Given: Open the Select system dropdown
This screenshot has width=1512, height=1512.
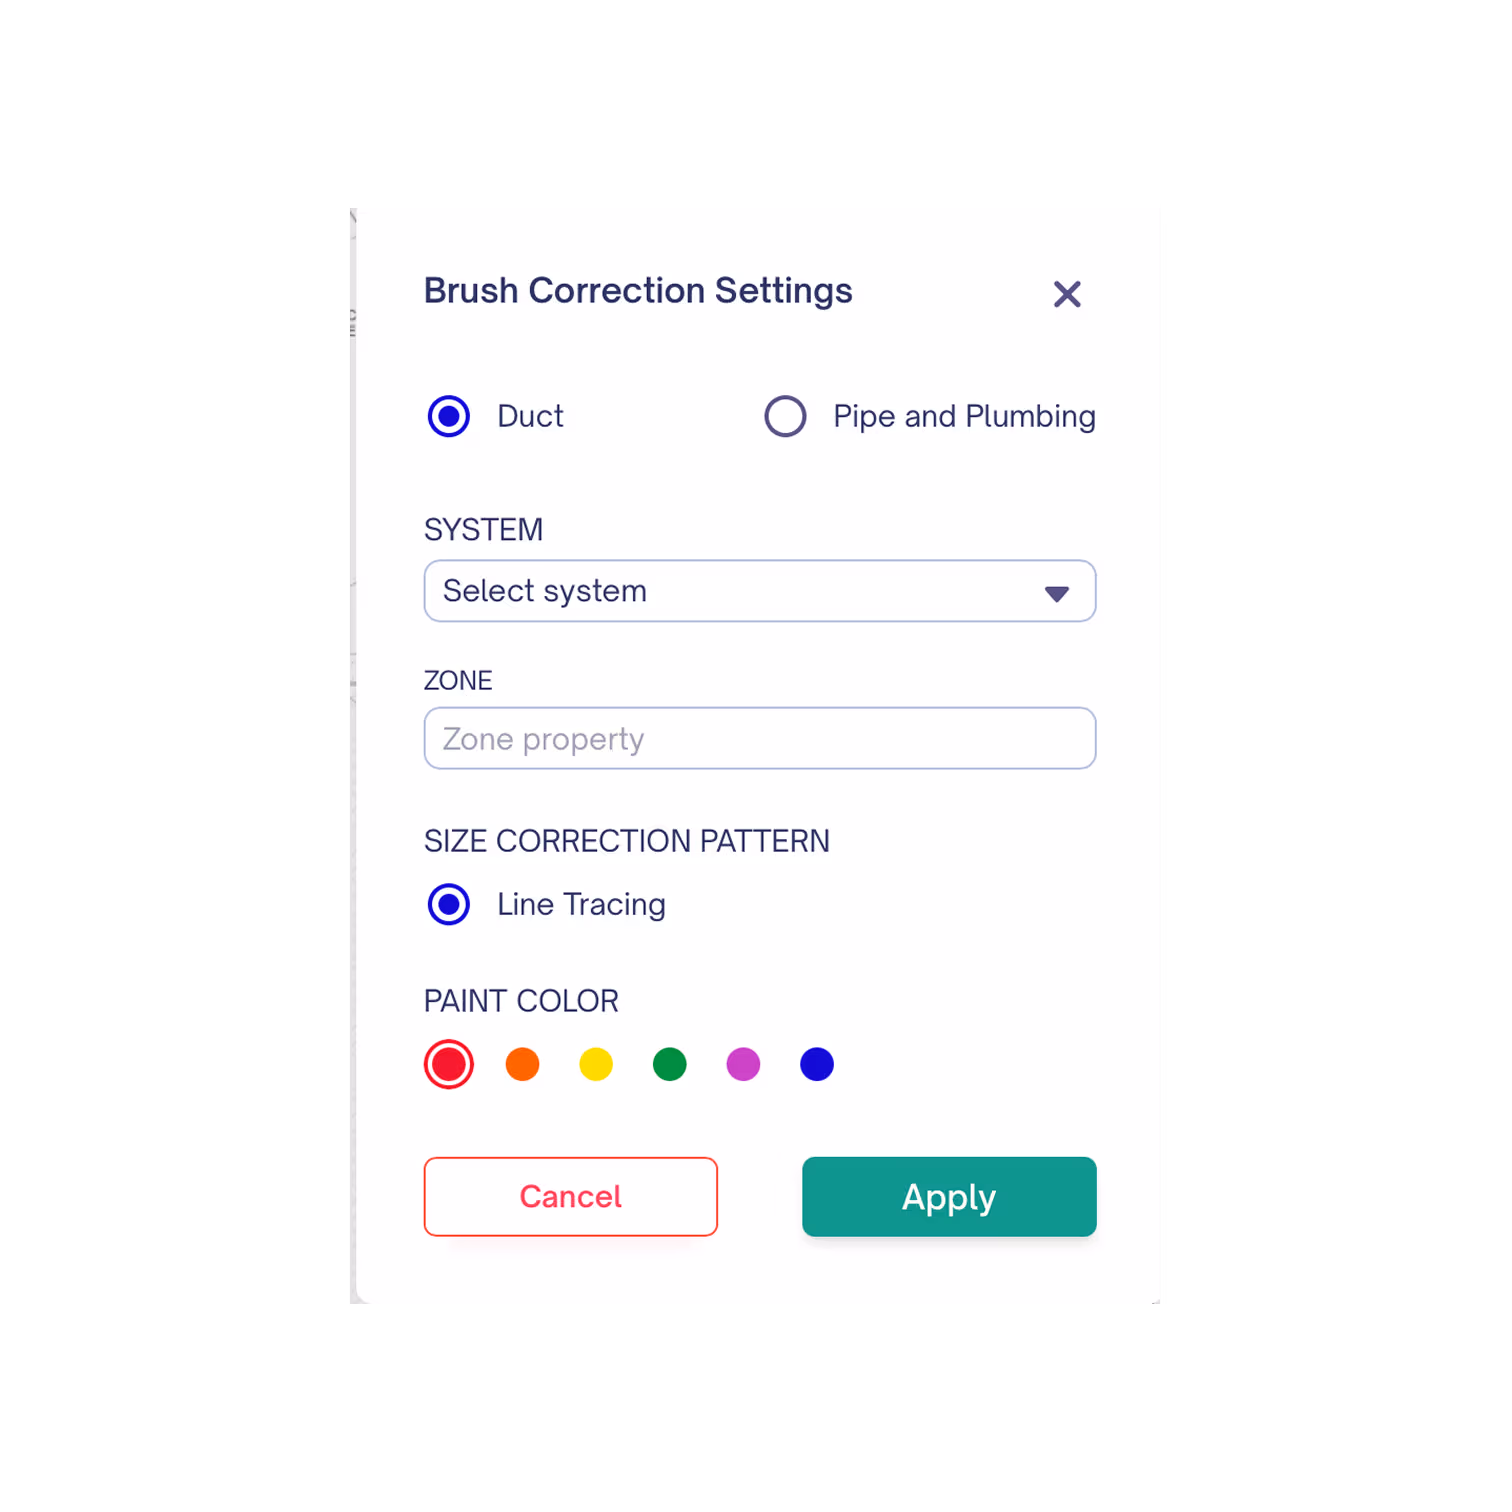Looking at the screenshot, I should (700, 591).
